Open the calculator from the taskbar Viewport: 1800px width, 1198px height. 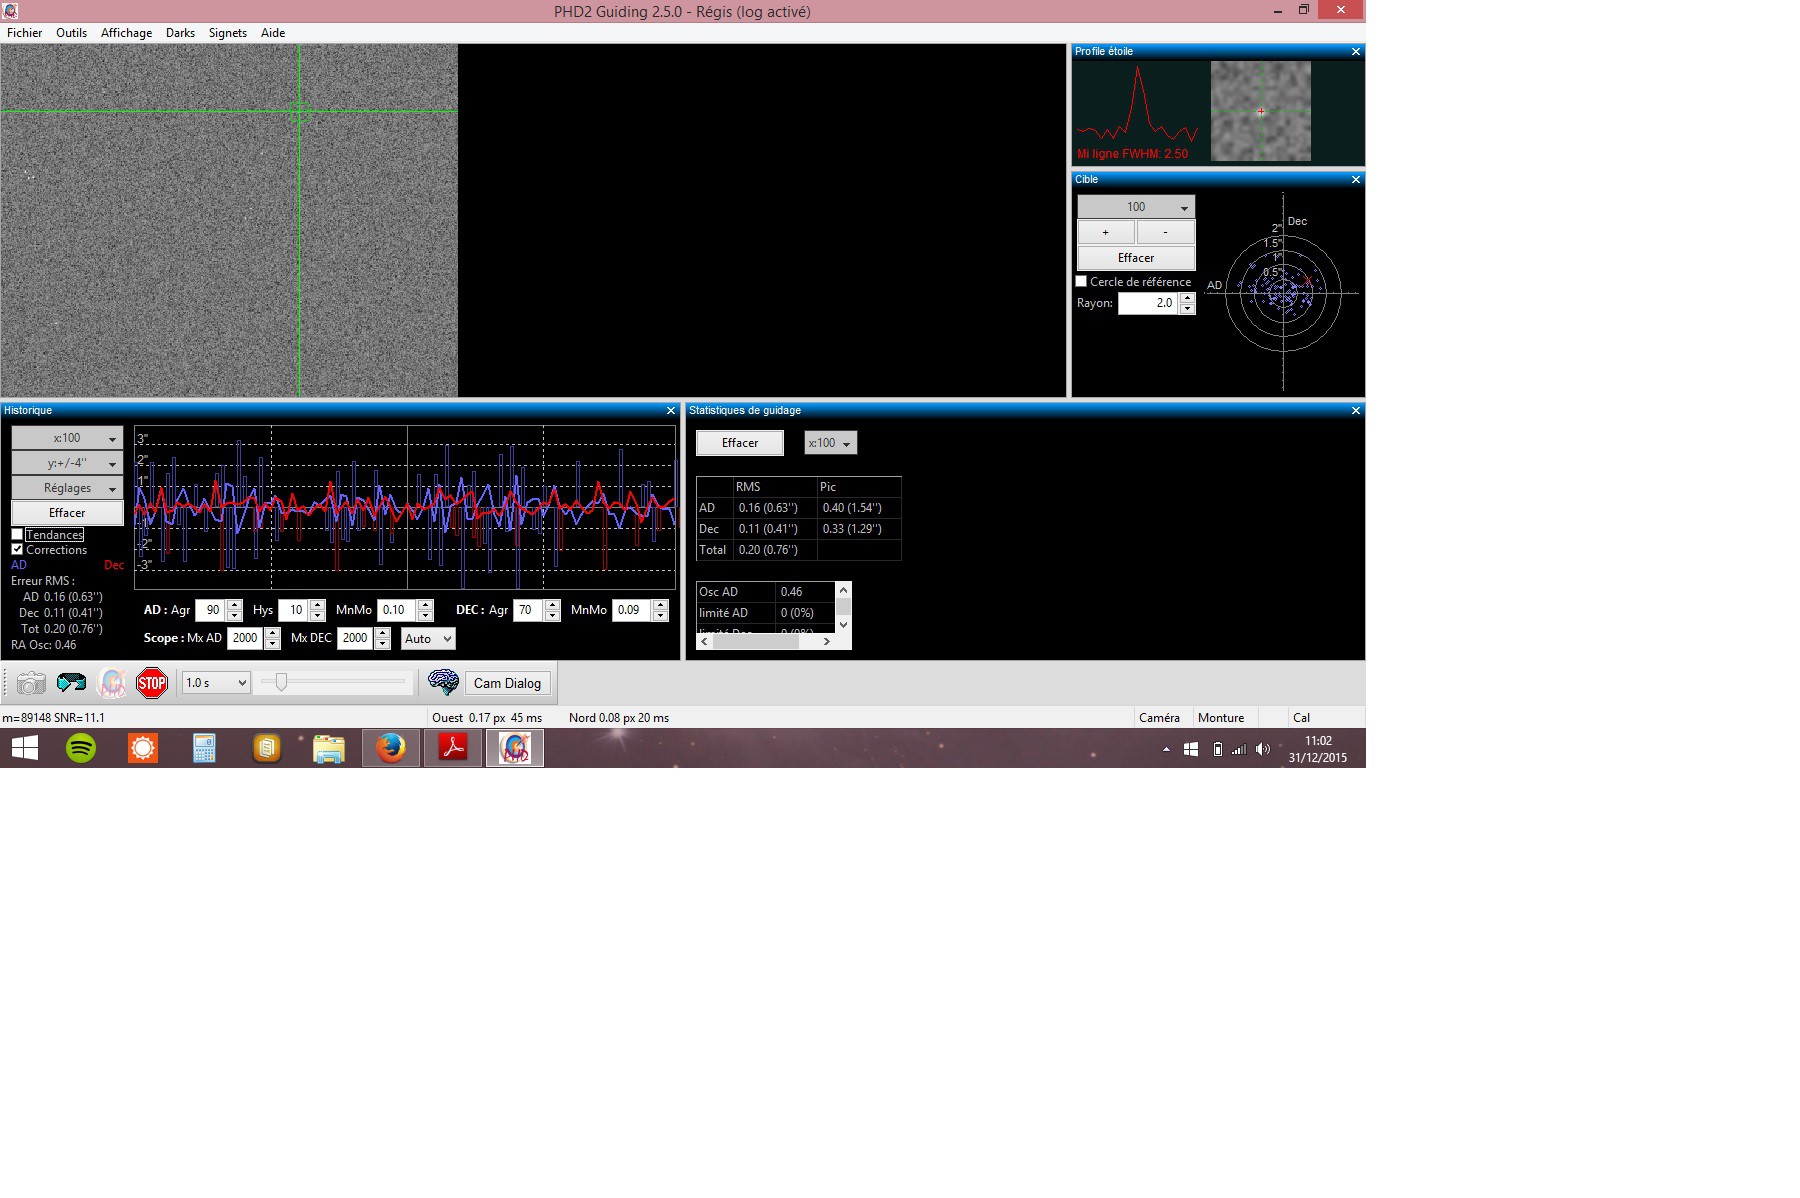pos(205,748)
